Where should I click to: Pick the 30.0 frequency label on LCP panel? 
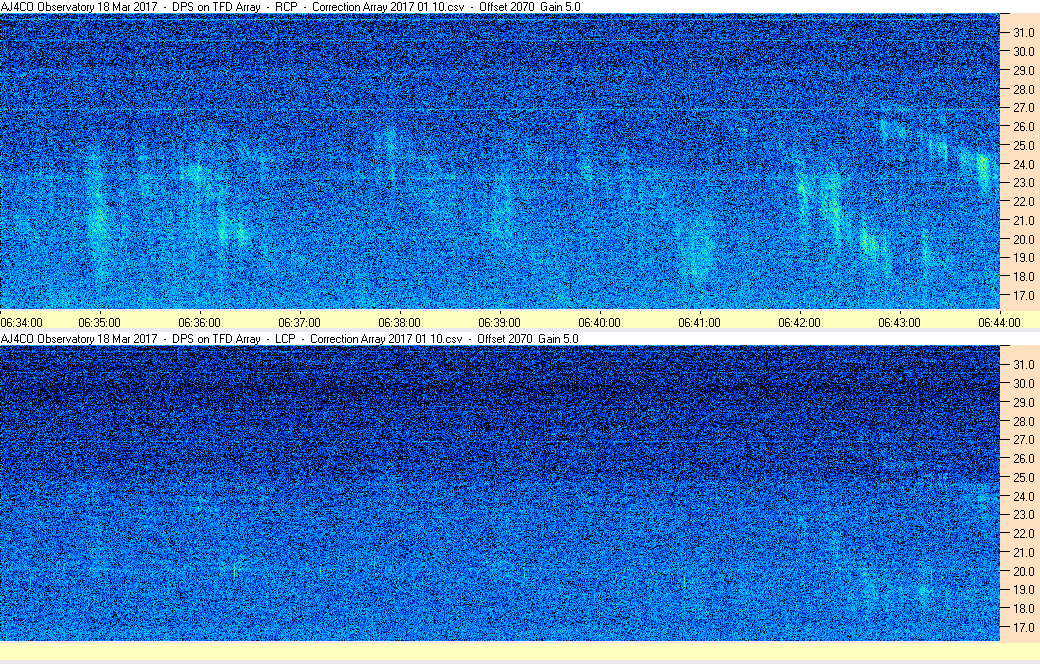1023,383
